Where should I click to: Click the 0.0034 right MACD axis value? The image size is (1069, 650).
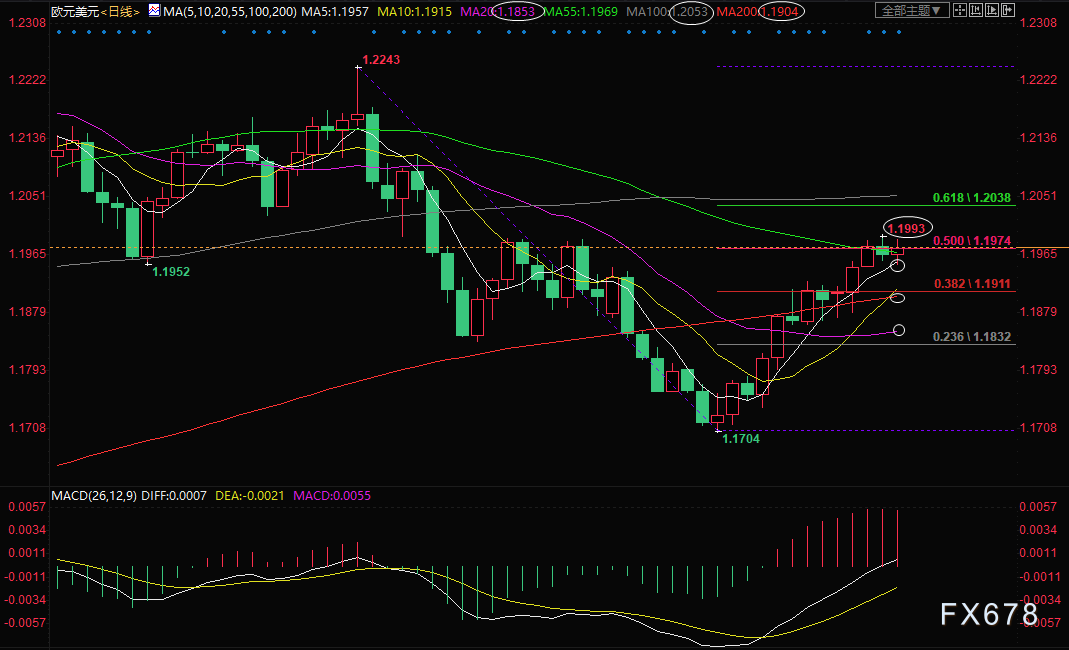1038,530
